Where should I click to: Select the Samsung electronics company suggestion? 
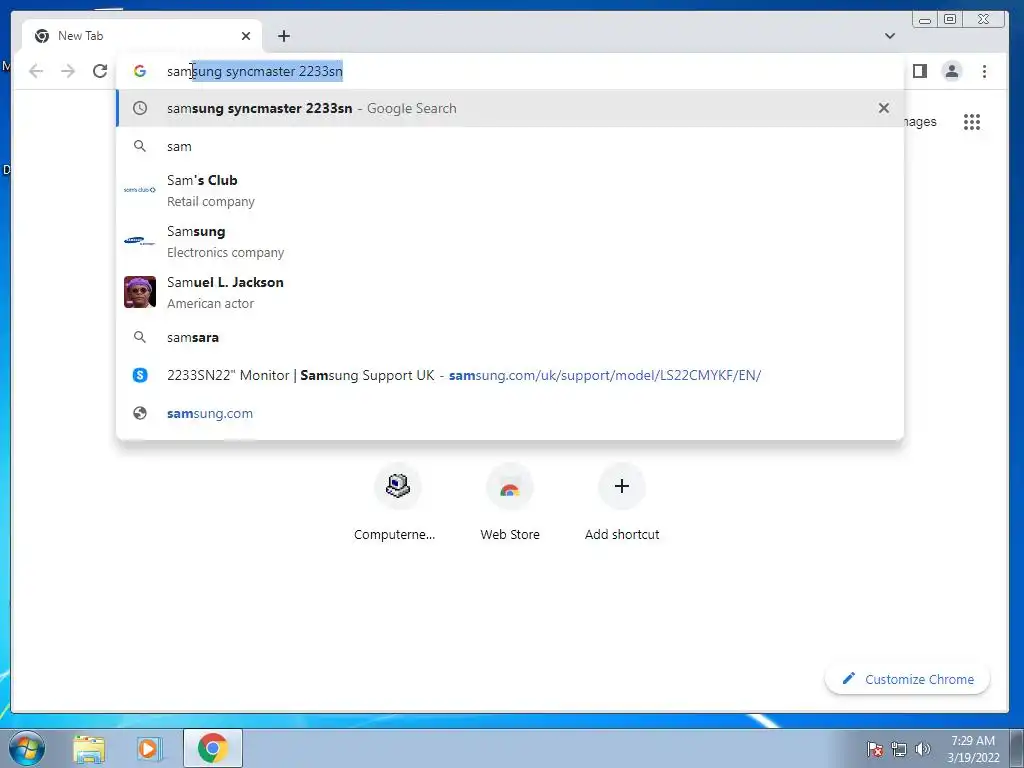[510, 241]
